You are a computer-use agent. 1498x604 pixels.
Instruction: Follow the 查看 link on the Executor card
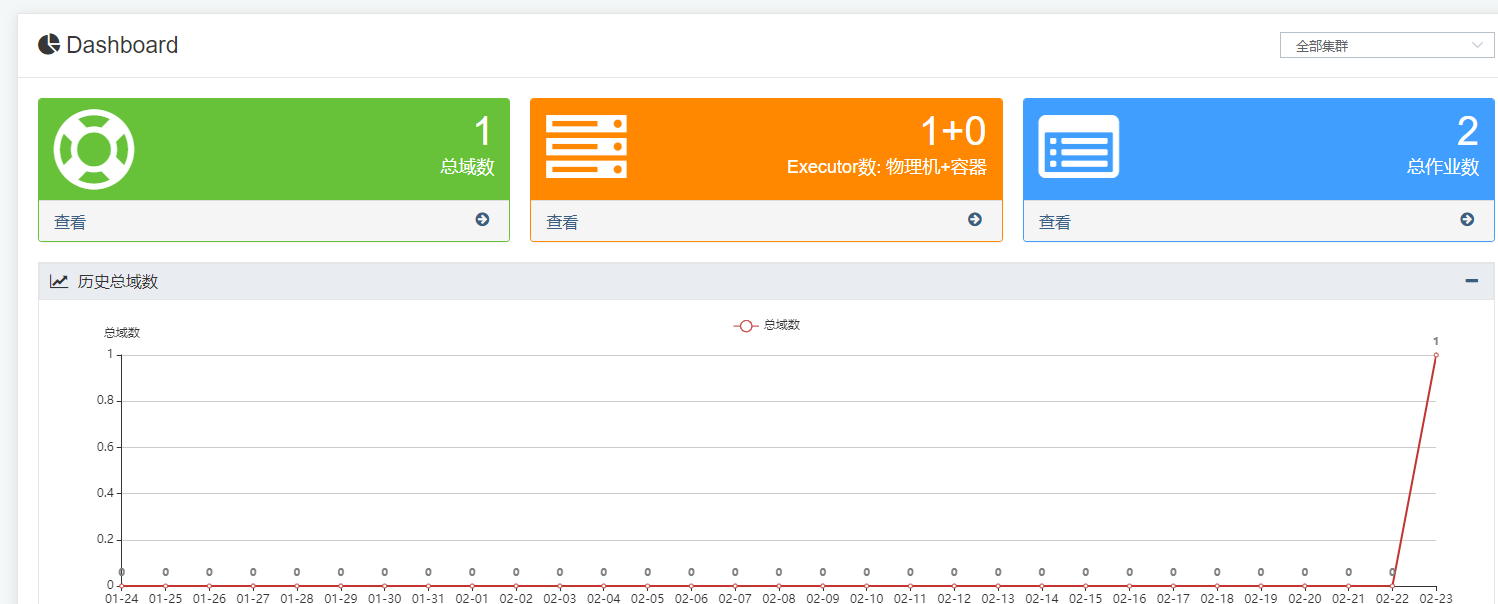pos(561,220)
